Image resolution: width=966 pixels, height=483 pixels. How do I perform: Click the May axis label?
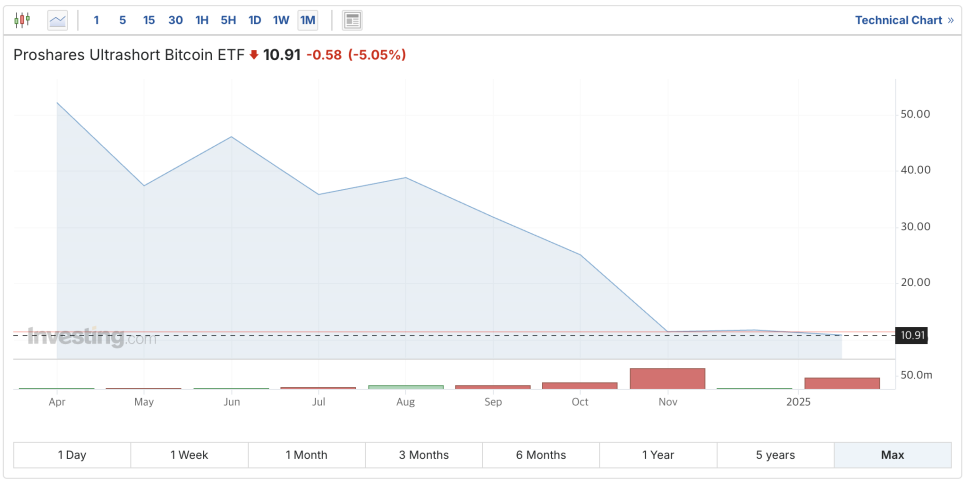[144, 402]
